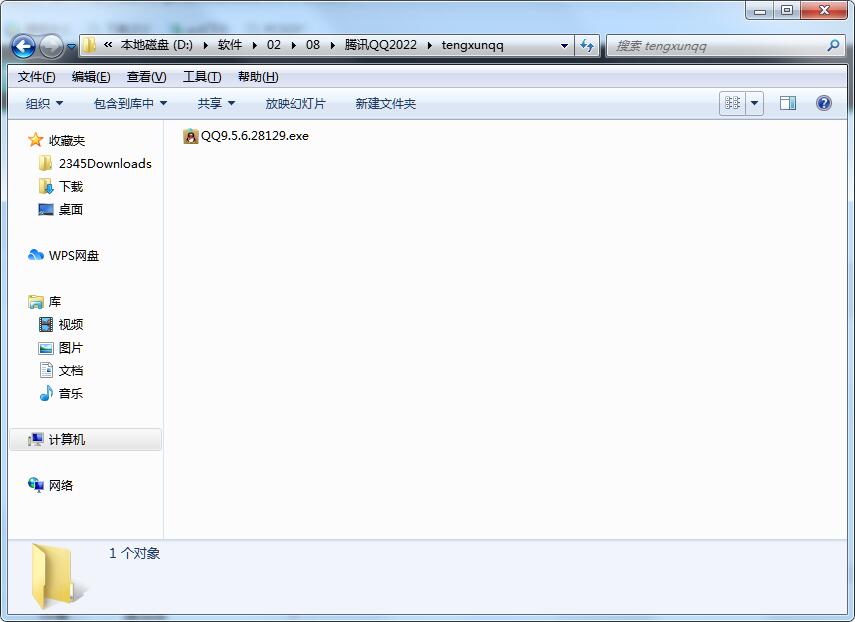
Task: Open 文档 library
Action: coord(71,371)
